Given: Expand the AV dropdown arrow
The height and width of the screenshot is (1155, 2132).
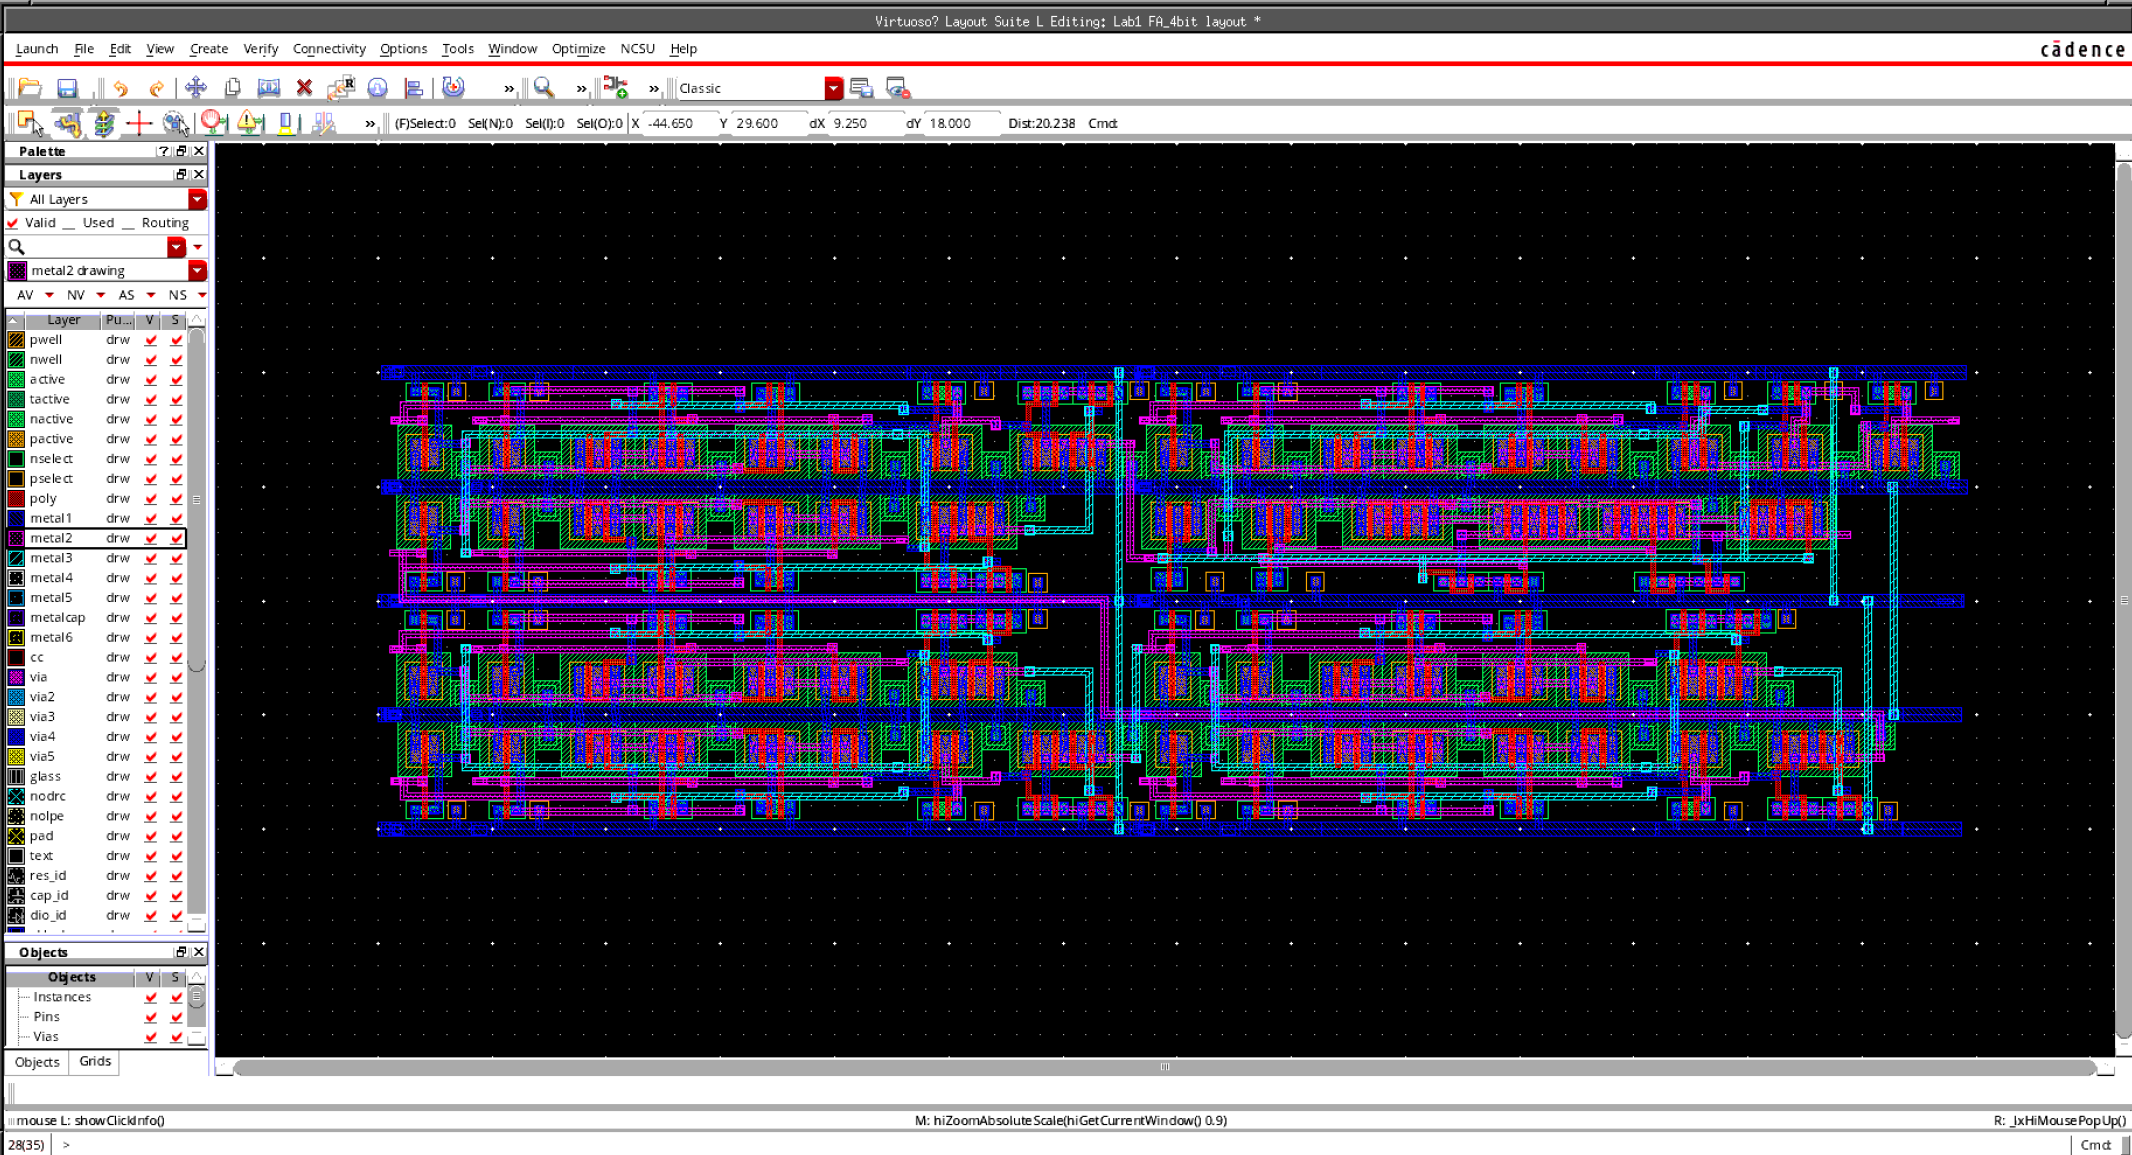Looking at the screenshot, I should [x=48, y=294].
